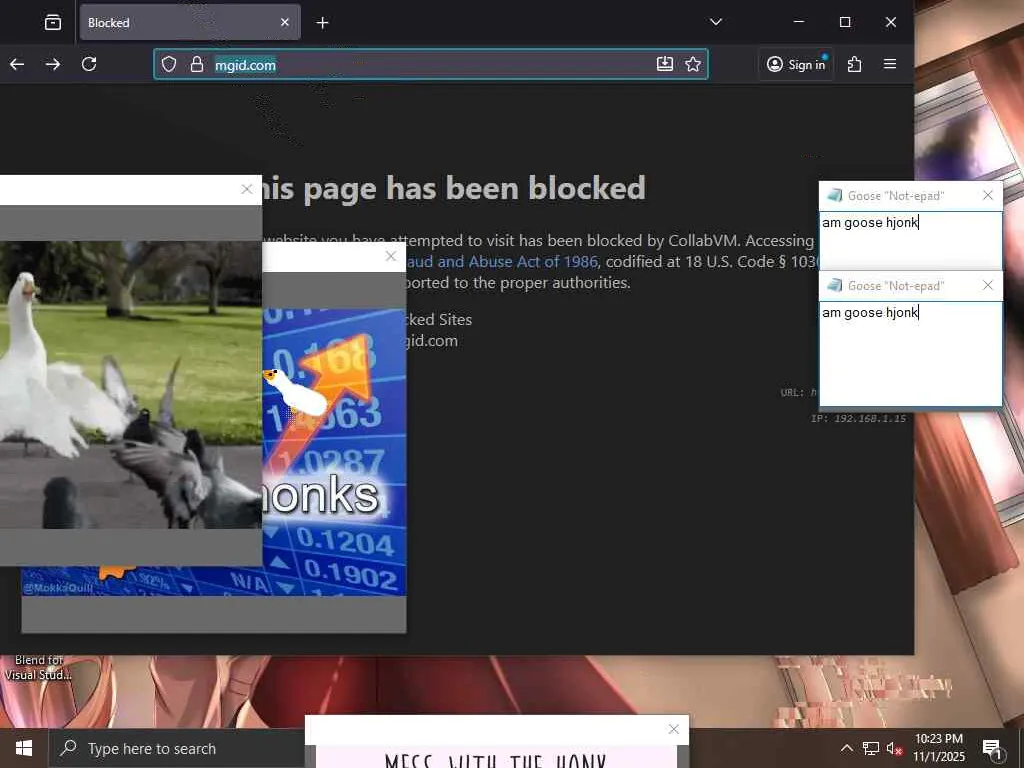This screenshot has width=1024, height=768.
Task: Focus the mgid.com address bar
Action: 431,64
